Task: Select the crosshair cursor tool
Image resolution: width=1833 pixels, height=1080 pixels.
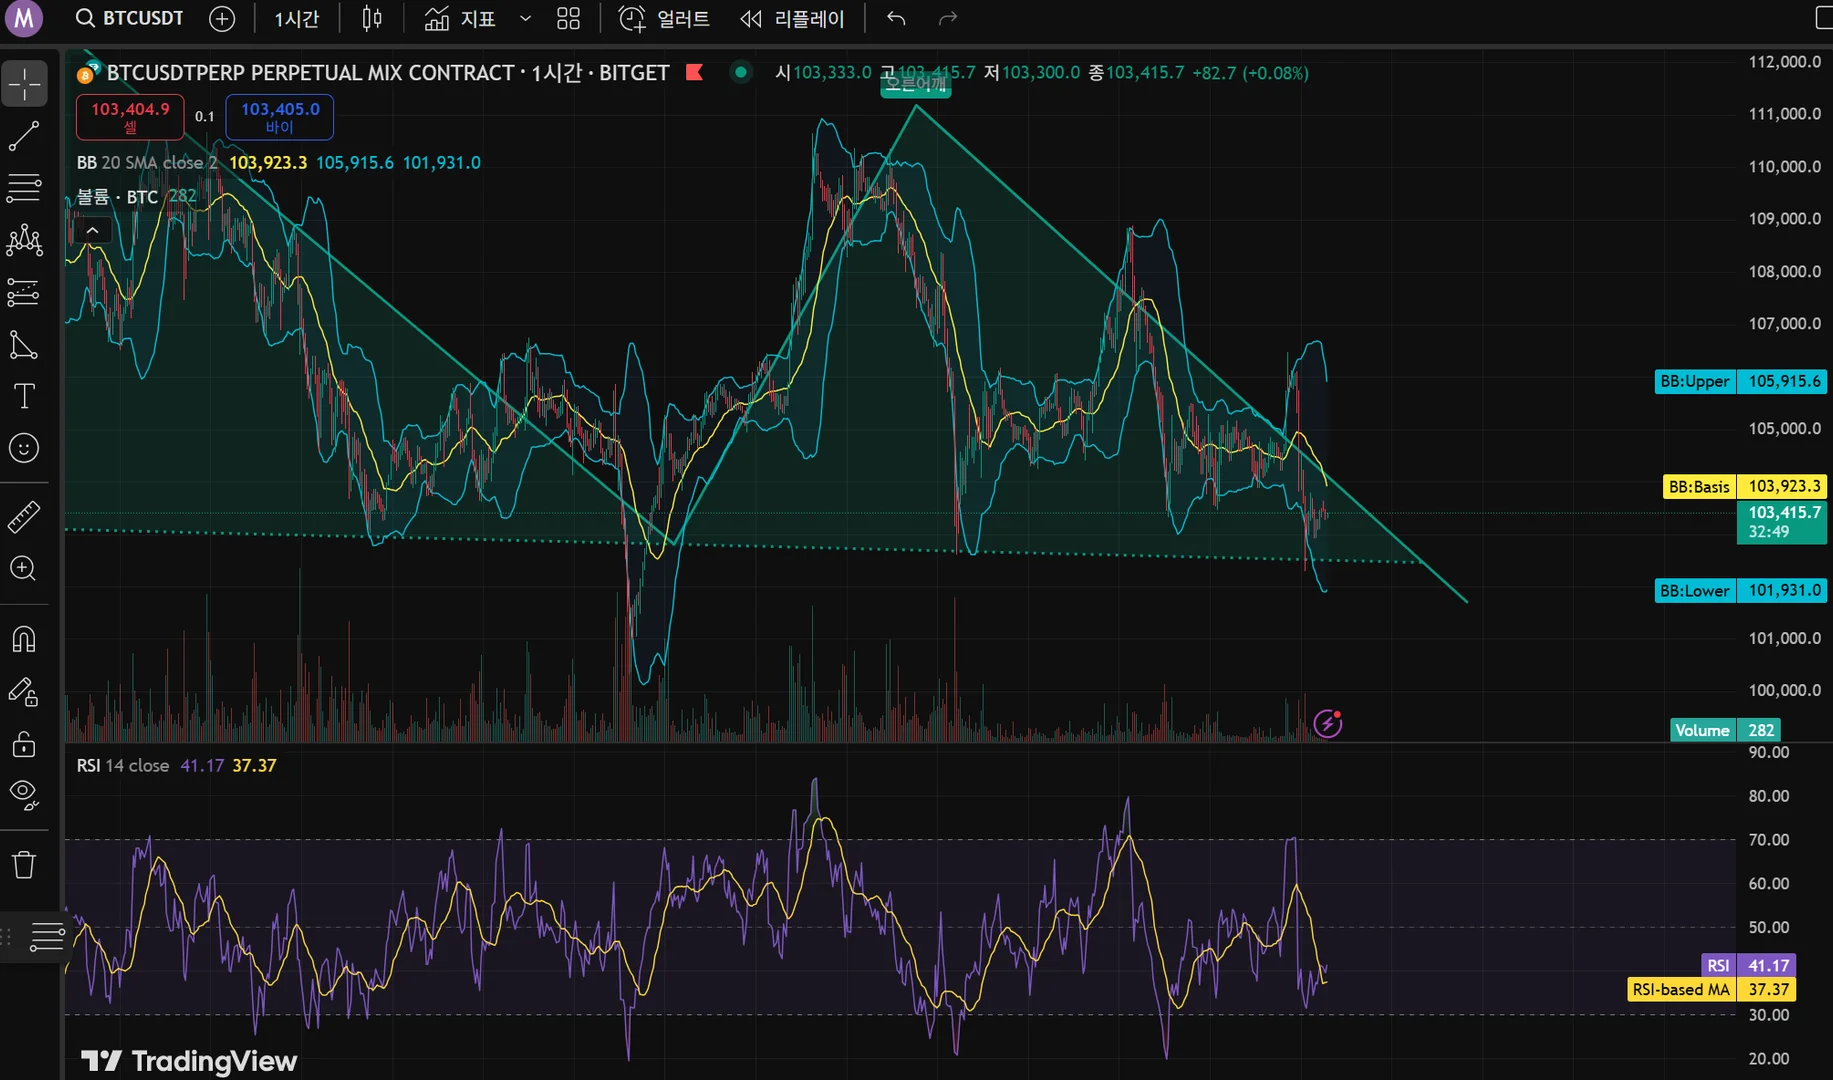Action: [x=24, y=84]
